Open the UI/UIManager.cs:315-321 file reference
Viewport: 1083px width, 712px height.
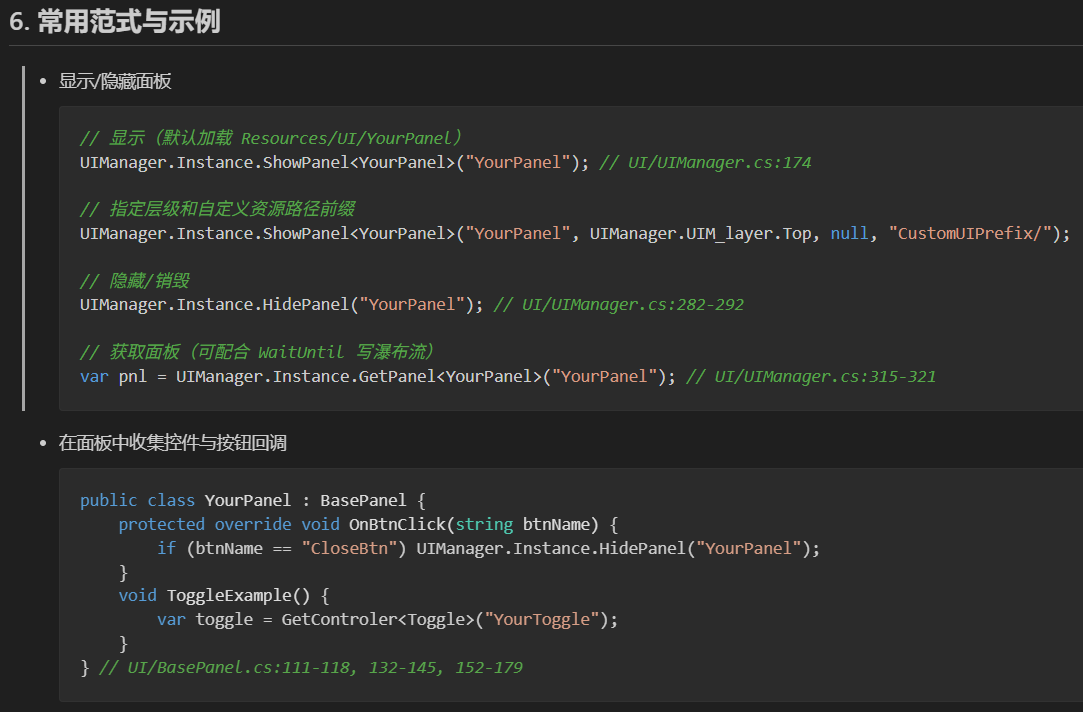click(824, 376)
